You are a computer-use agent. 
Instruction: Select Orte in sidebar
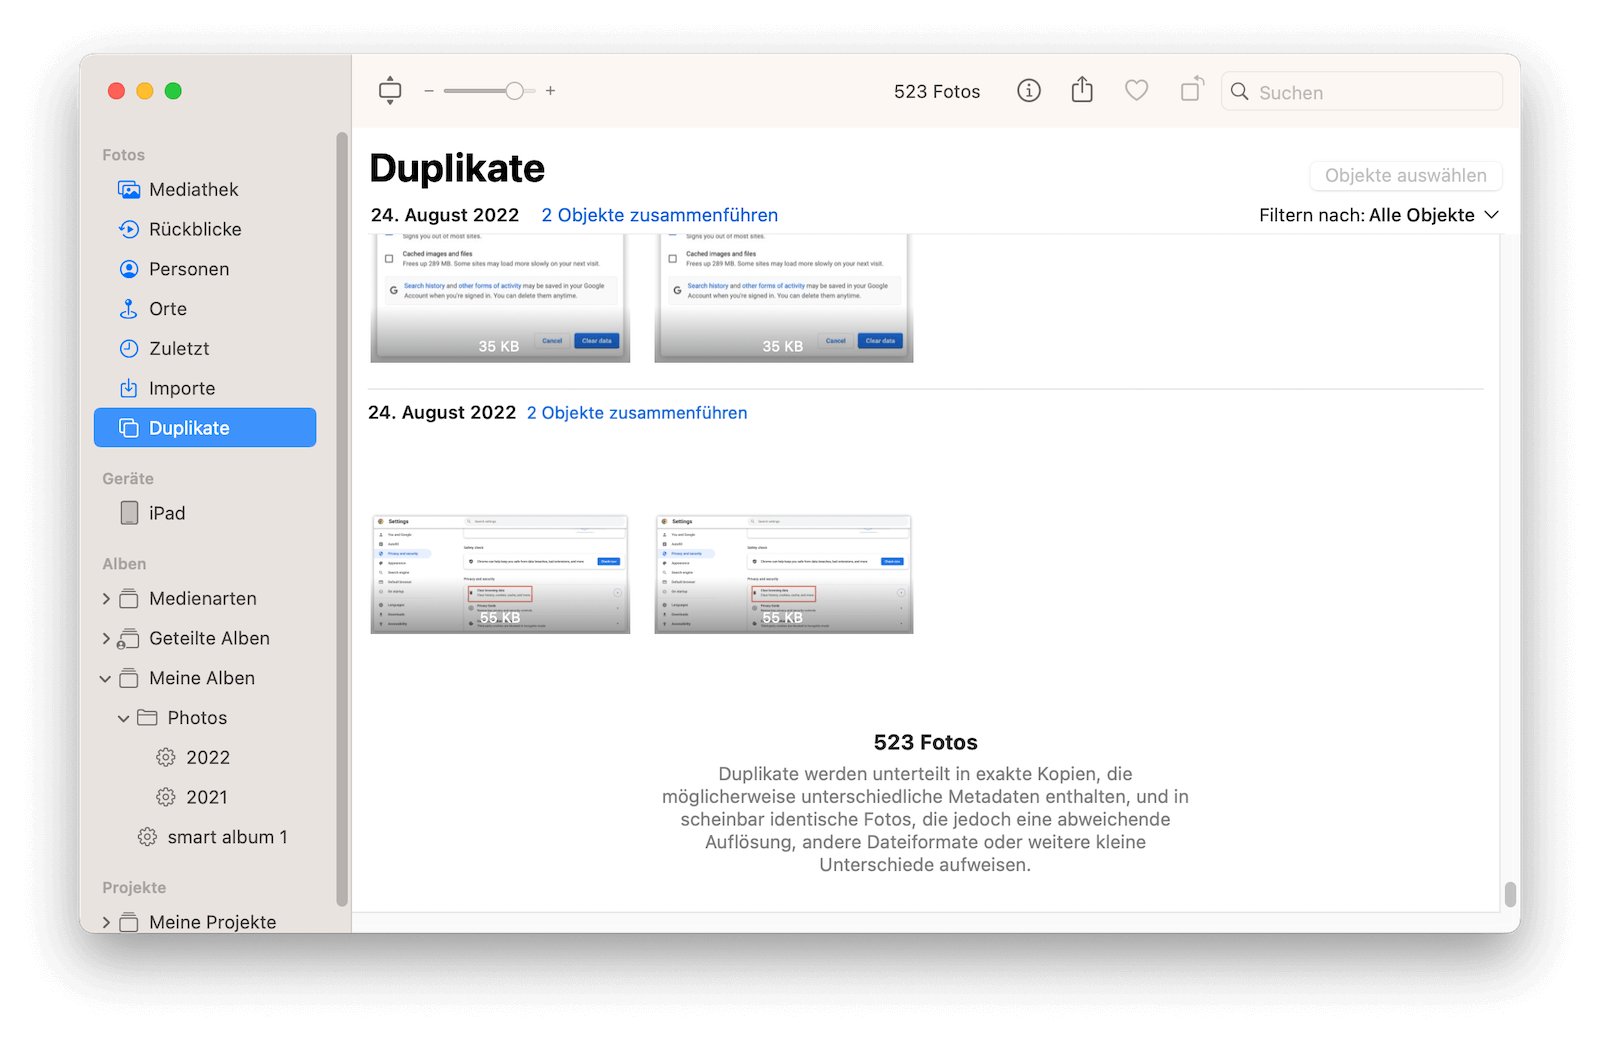pos(205,309)
